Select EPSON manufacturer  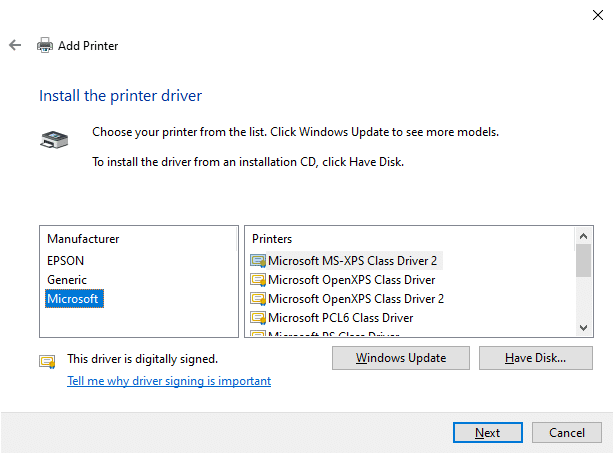(x=65, y=261)
